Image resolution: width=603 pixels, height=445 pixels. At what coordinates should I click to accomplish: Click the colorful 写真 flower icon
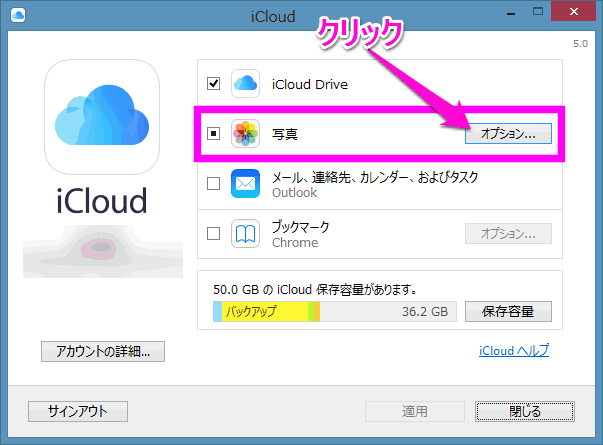[246, 133]
